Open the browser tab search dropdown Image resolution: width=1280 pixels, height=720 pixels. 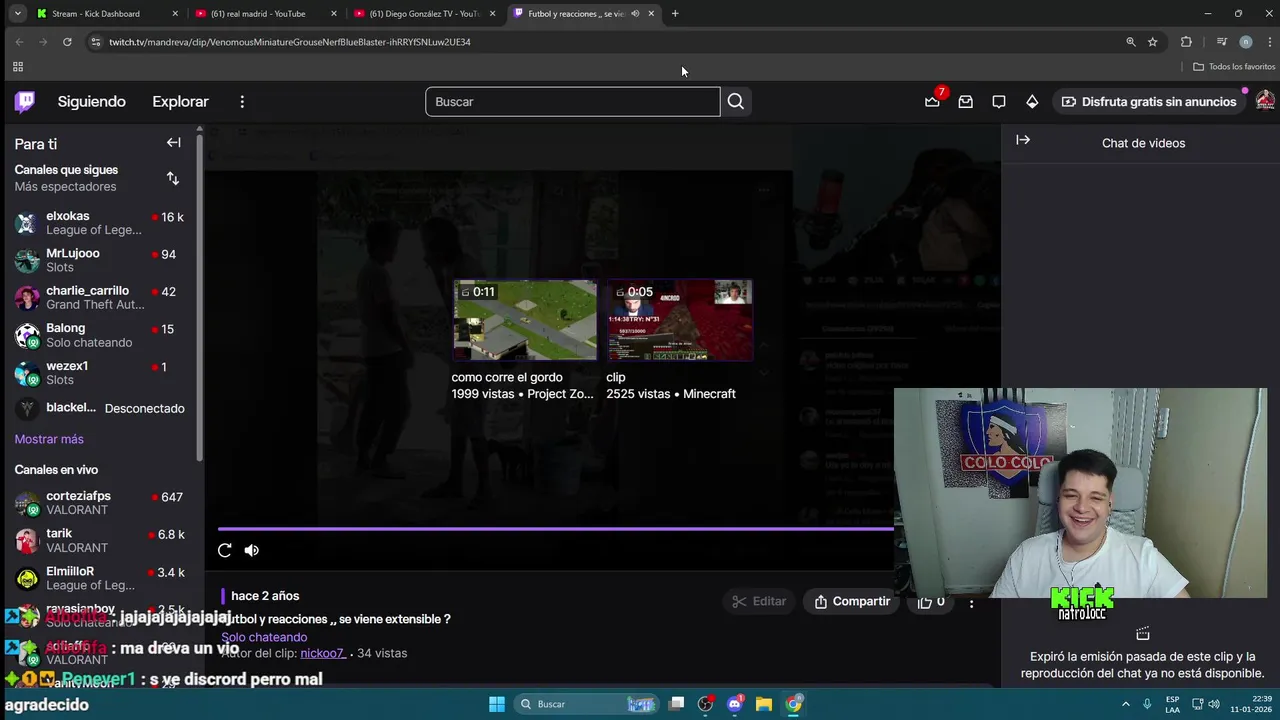(17, 13)
